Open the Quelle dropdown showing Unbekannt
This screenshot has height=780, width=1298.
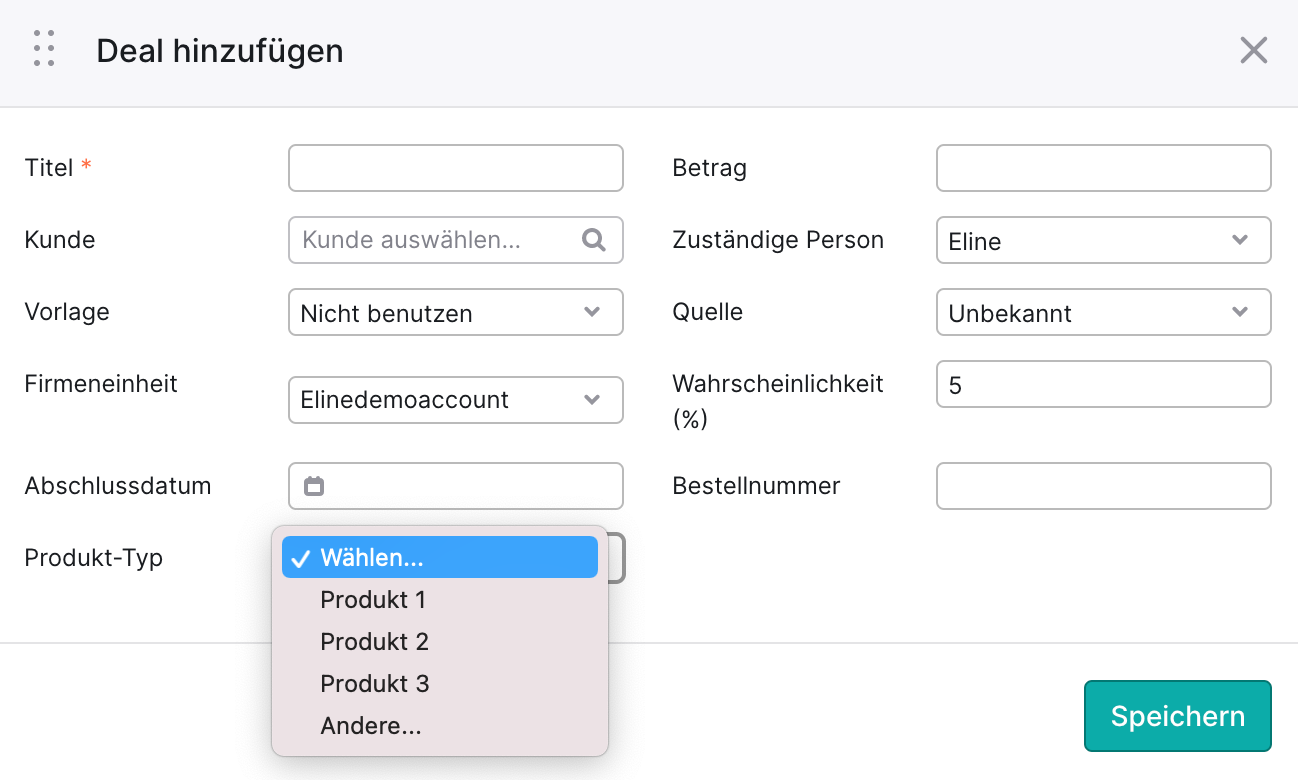click(x=1104, y=312)
